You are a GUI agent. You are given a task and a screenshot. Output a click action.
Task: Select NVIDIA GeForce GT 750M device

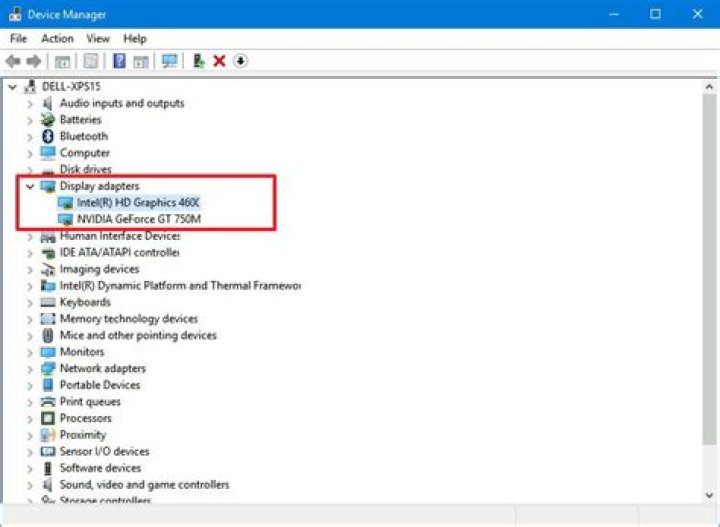[x=139, y=219]
